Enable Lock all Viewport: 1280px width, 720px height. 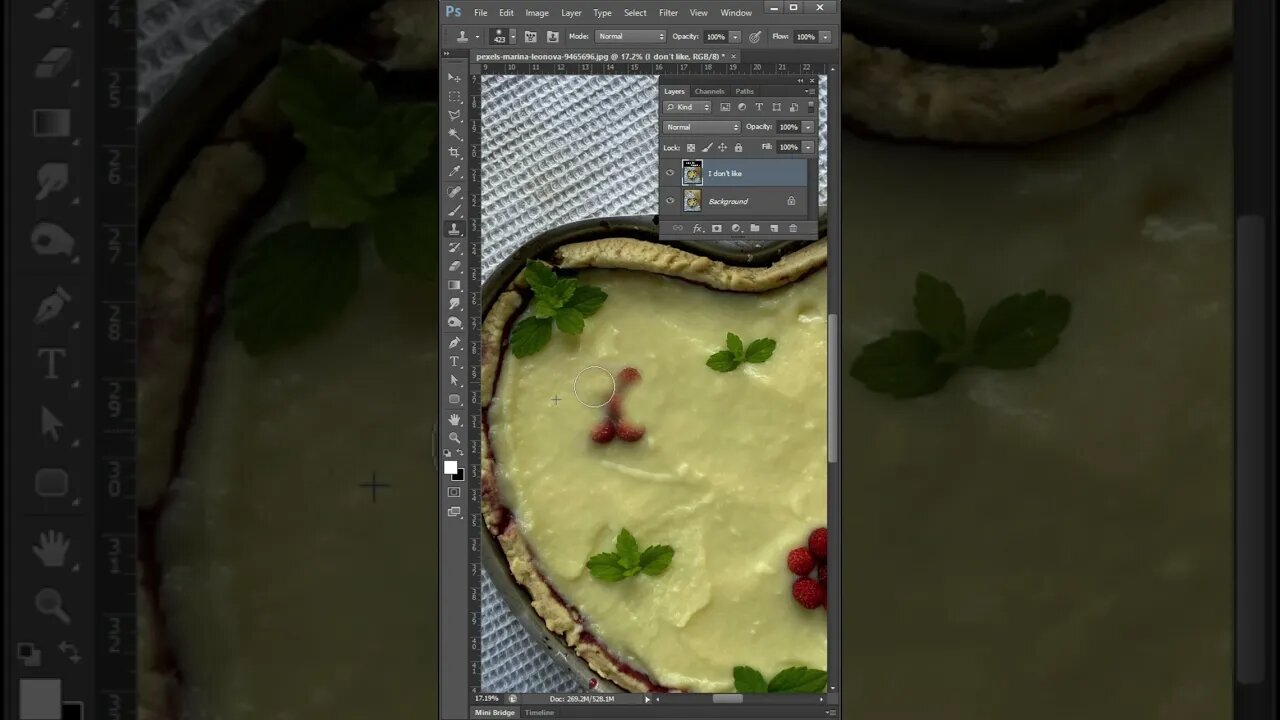click(738, 147)
